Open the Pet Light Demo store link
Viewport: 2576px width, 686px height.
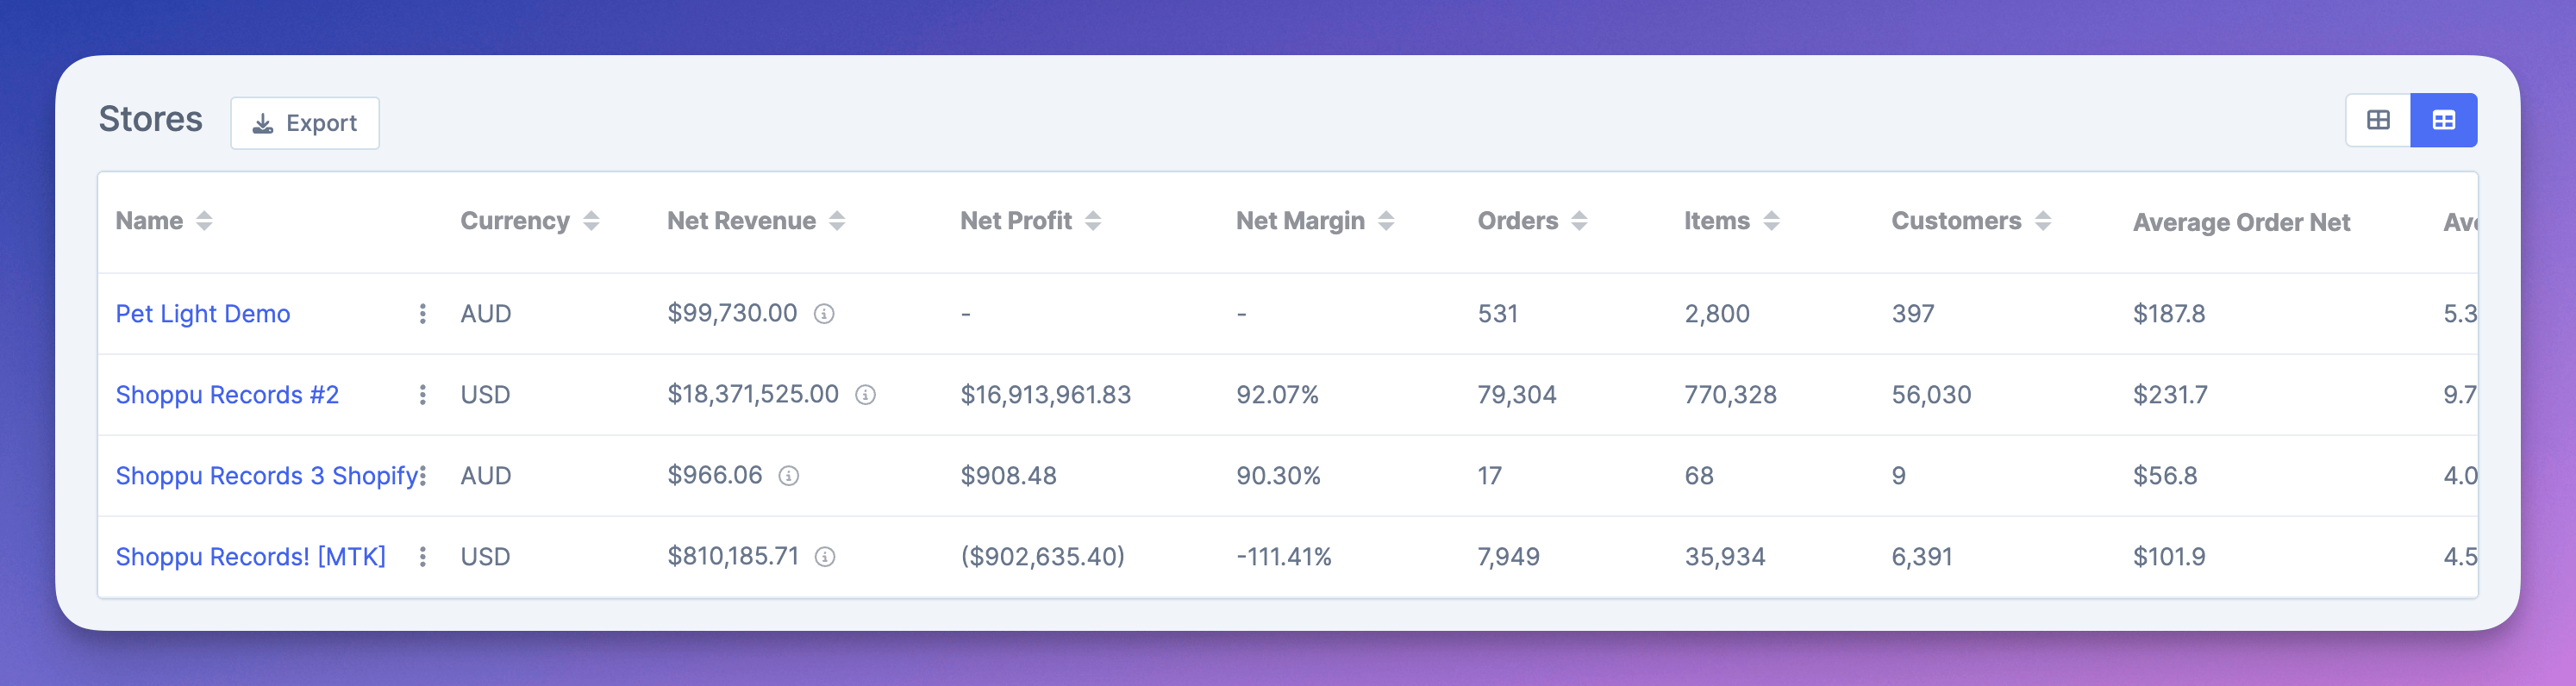[203, 314]
